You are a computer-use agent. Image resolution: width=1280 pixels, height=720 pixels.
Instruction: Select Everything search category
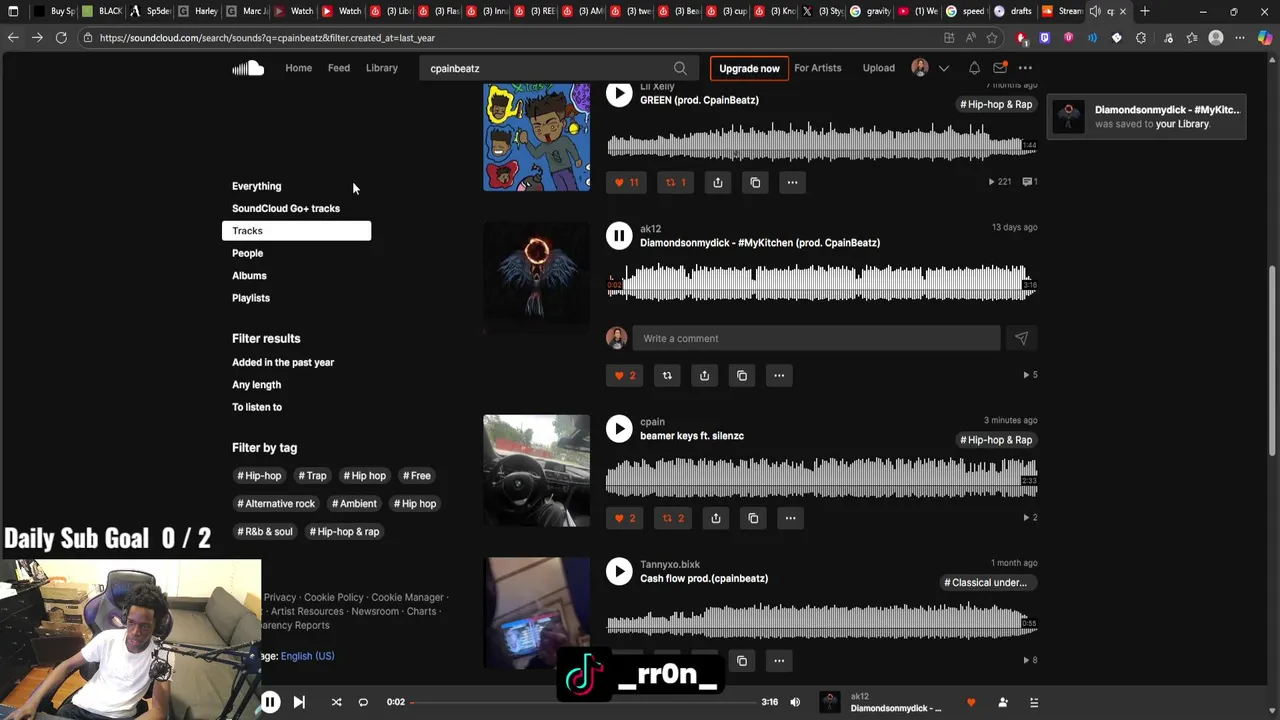coord(257,186)
